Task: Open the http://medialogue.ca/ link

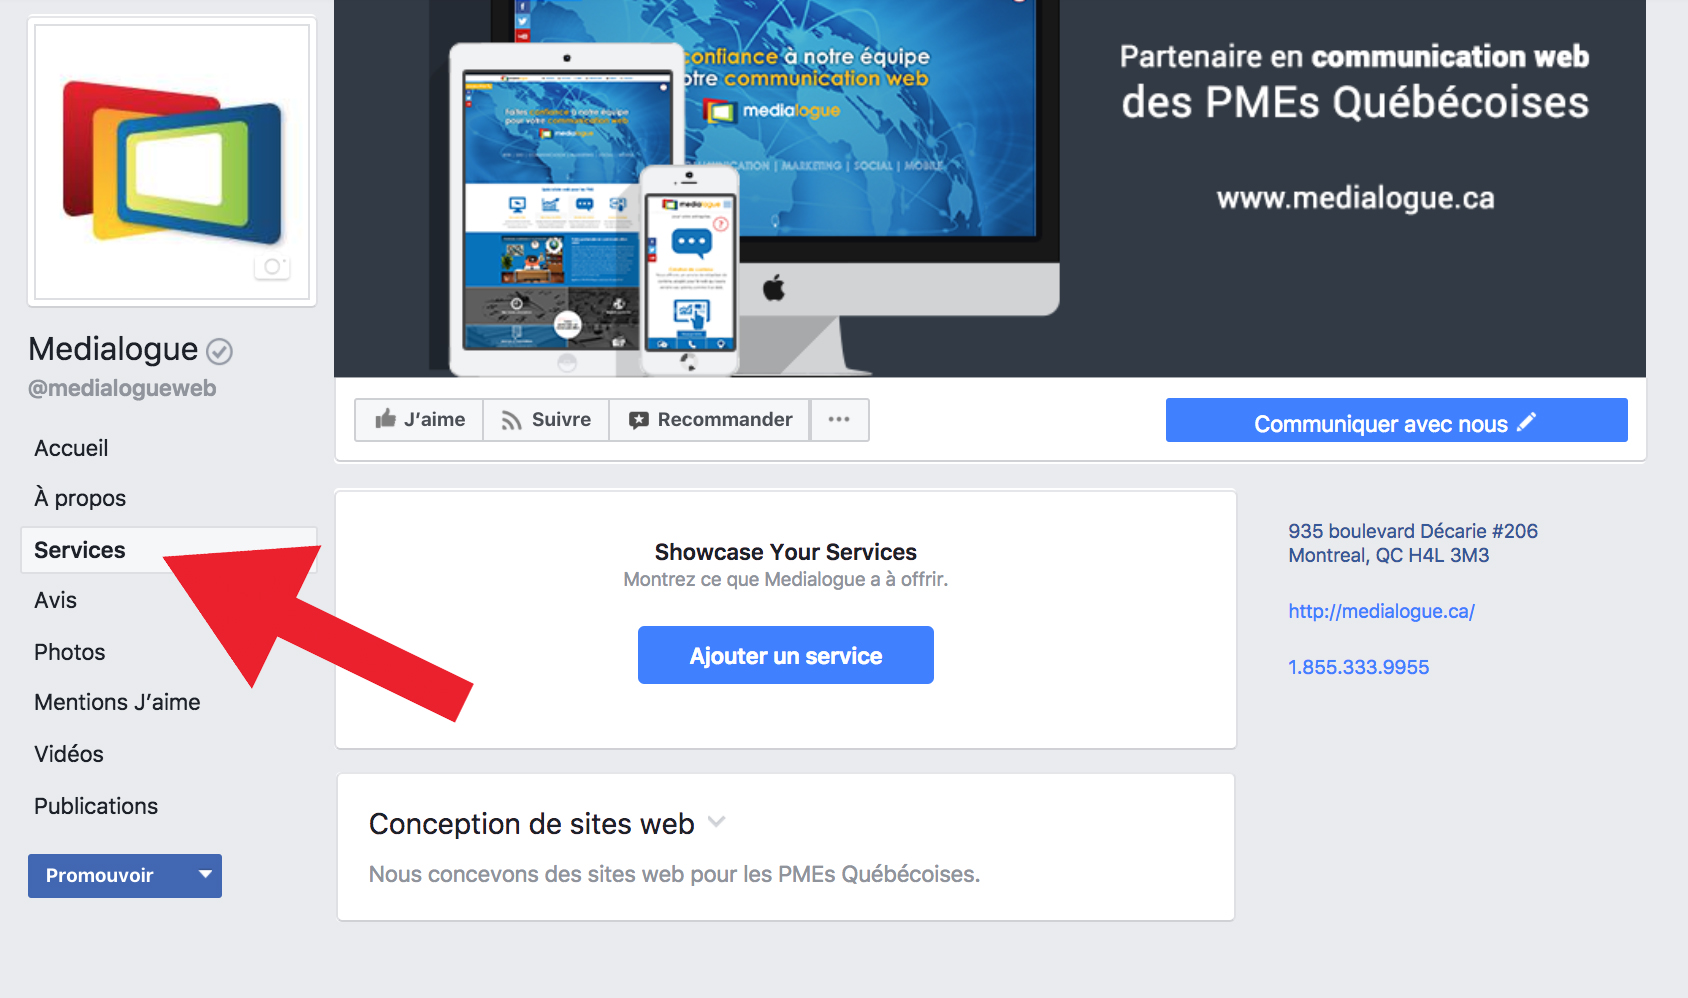Action: pyautogui.click(x=1381, y=611)
